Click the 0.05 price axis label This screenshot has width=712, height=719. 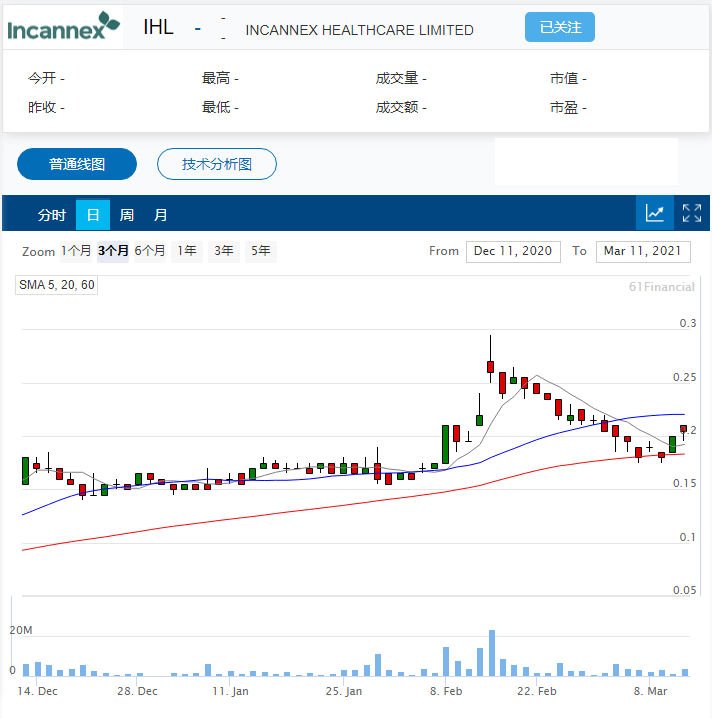click(x=684, y=590)
